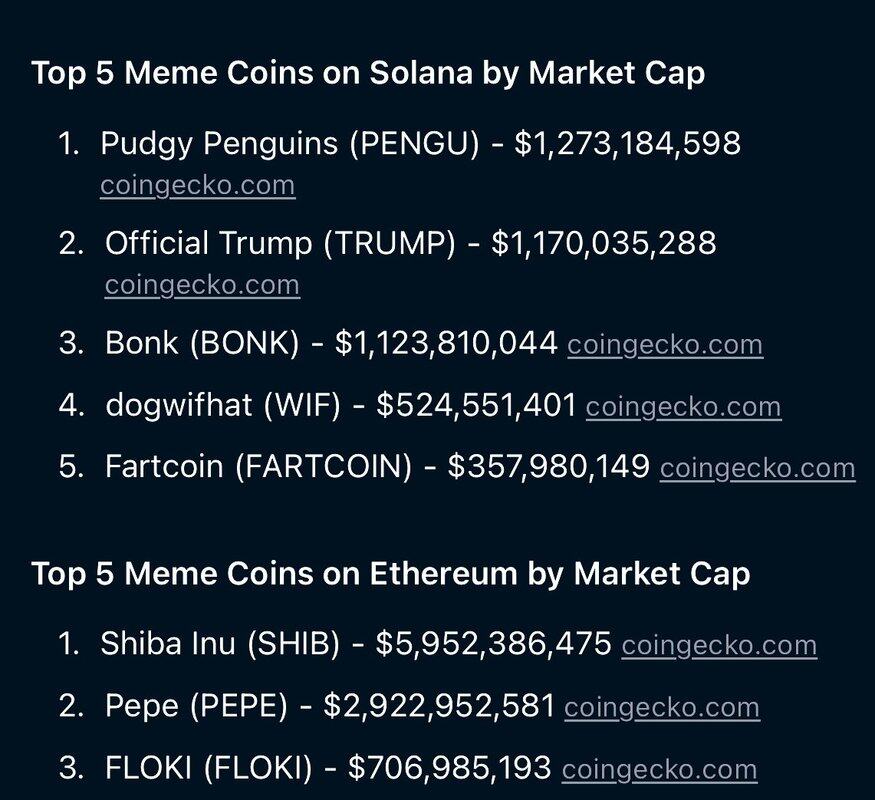This screenshot has width=875, height=800.
Task: Open the coingecko.com link under Pudgy Penguins
Action: [197, 186]
